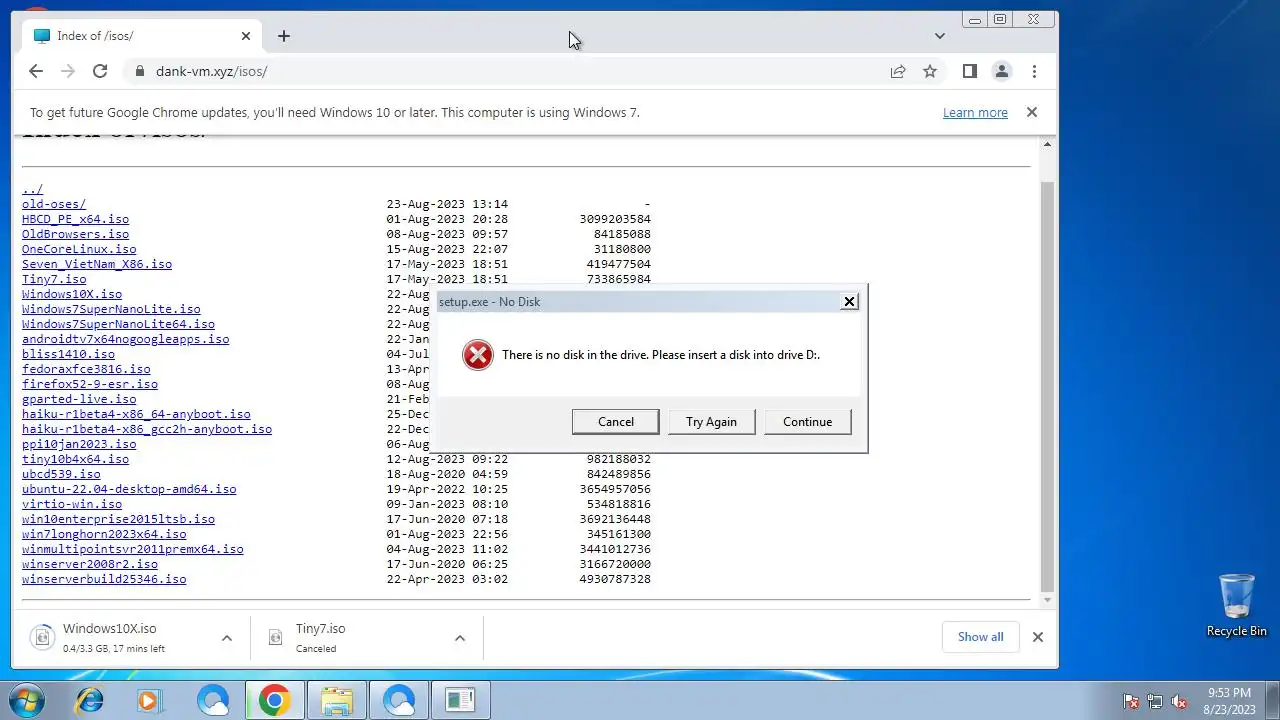This screenshot has height=720, width=1280.
Task: Download bliss1410.iso
Action: [68, 354]
